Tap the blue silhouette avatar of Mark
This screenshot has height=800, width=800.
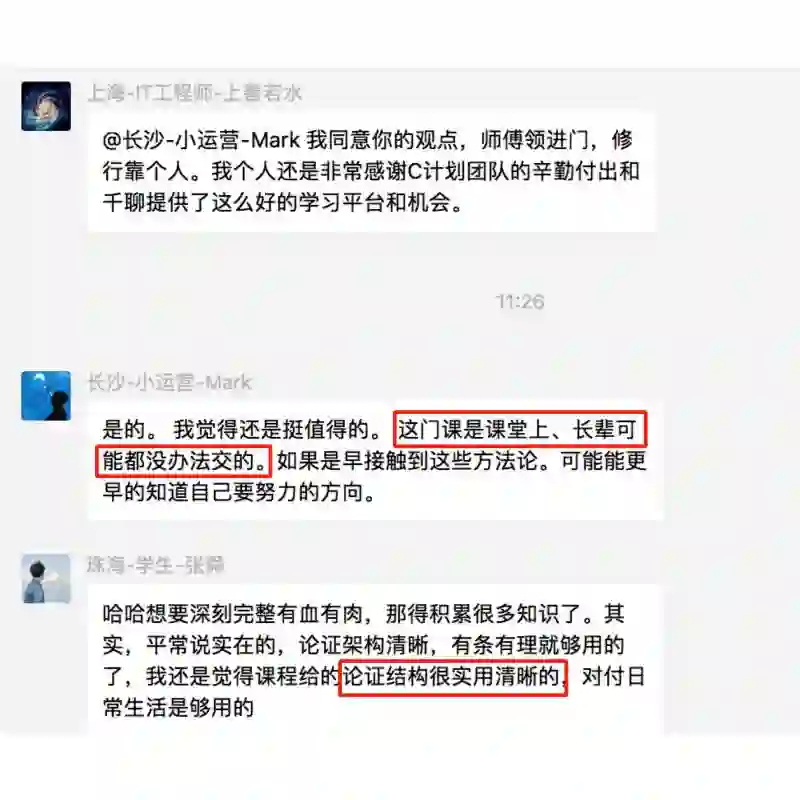(x=46, y=395)
